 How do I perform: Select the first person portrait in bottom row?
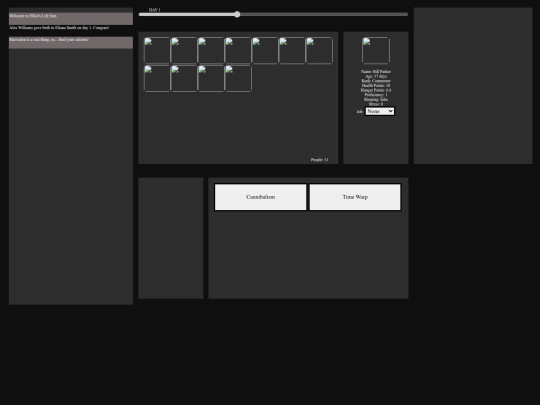pyautogui.click(x=157, y=79)
